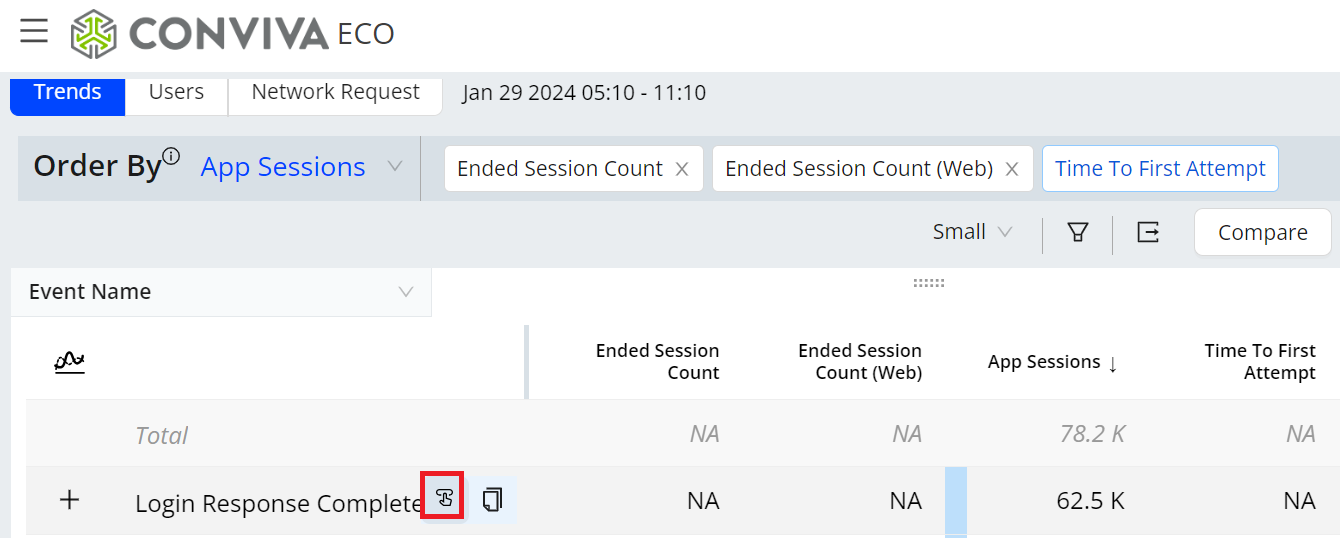Screen dimensions: 1340x538
Task: Open the Order By App Sessions dropdown
Action: click(301, 167)
